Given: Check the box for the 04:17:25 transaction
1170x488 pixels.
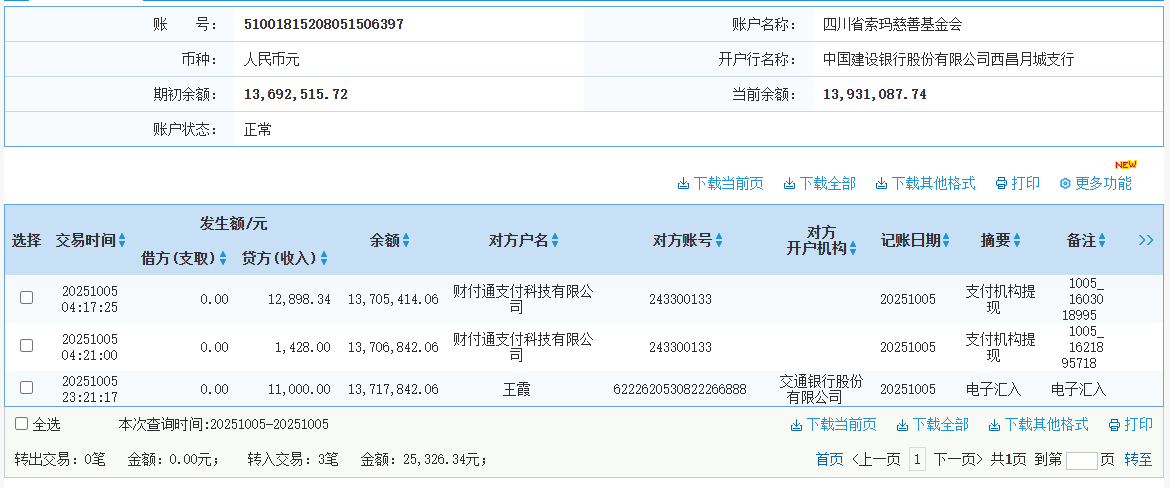Looking at the screenshot, I should [x=27, y=297].
